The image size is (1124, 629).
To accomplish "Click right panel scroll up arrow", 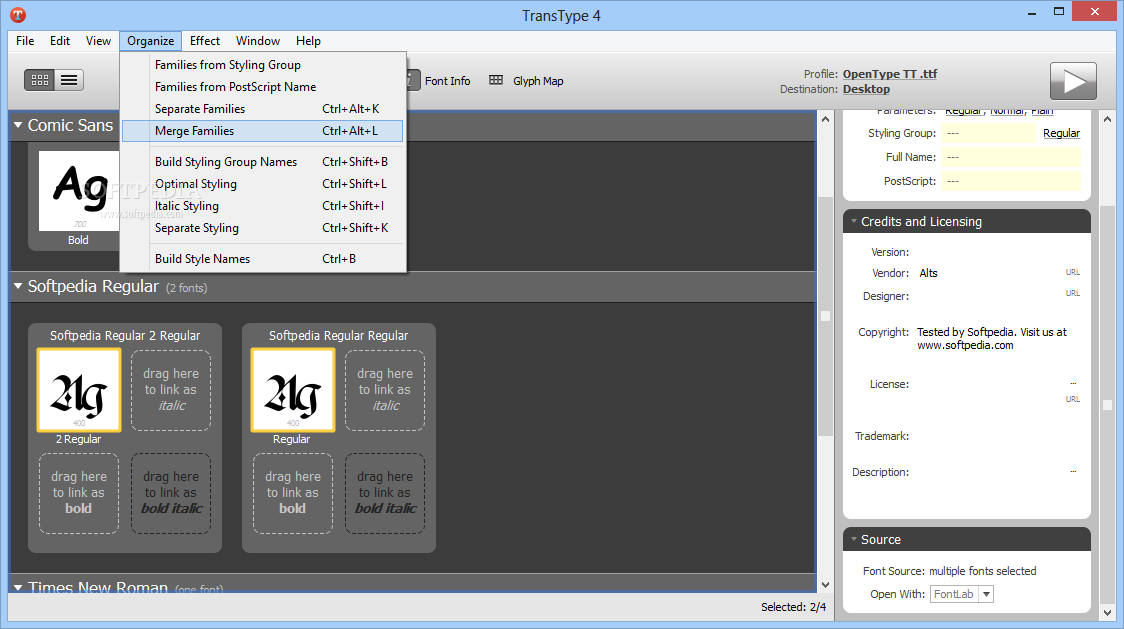I will click(x=1108, y=119).
